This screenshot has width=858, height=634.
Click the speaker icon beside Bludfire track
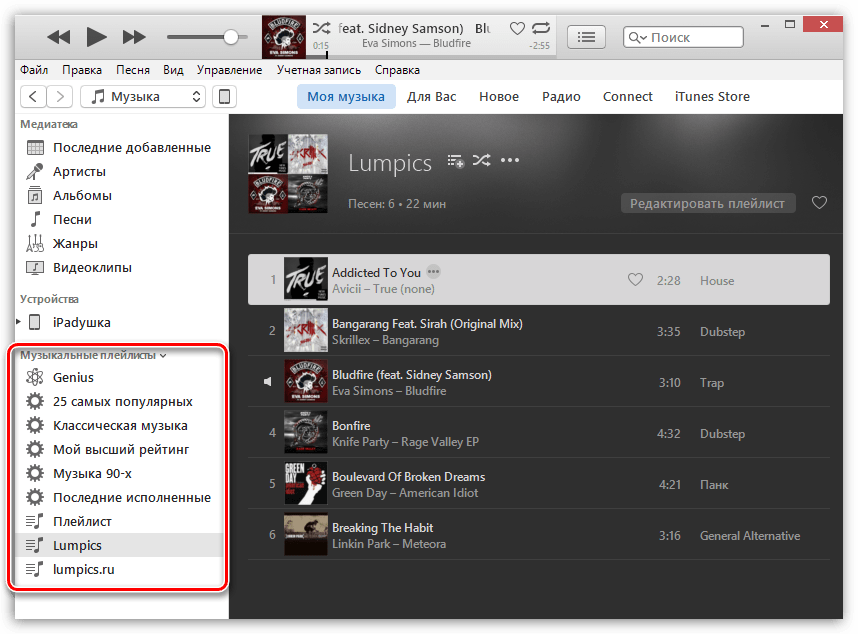(x=268, y=381)
